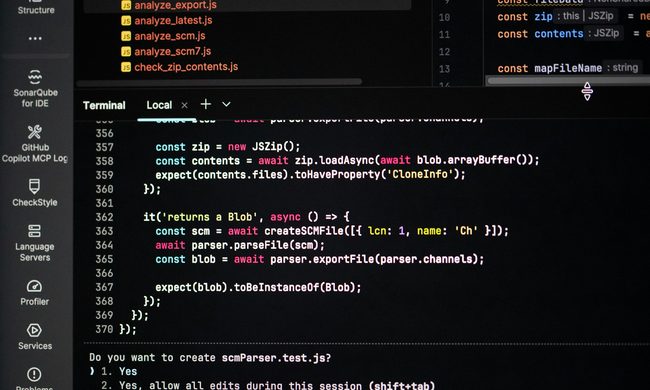Open the Language Servers panel
The width and height of the screenshot is (650, 390).
pyautogui.click(x=35, y=243)
